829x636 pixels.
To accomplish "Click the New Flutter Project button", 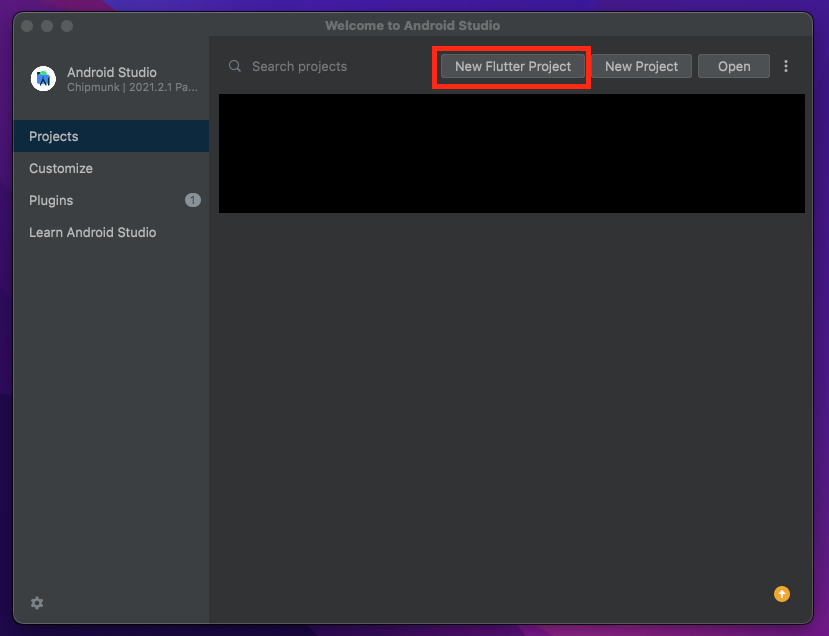I will (x=513, y=67).
